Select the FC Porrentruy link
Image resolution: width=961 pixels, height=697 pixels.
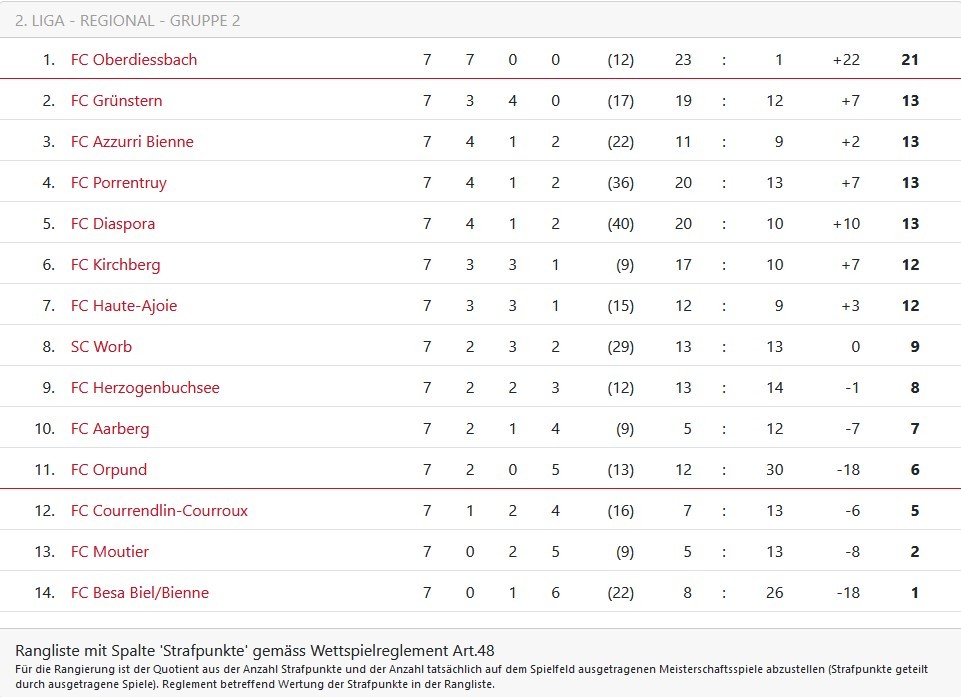(119, 183)
